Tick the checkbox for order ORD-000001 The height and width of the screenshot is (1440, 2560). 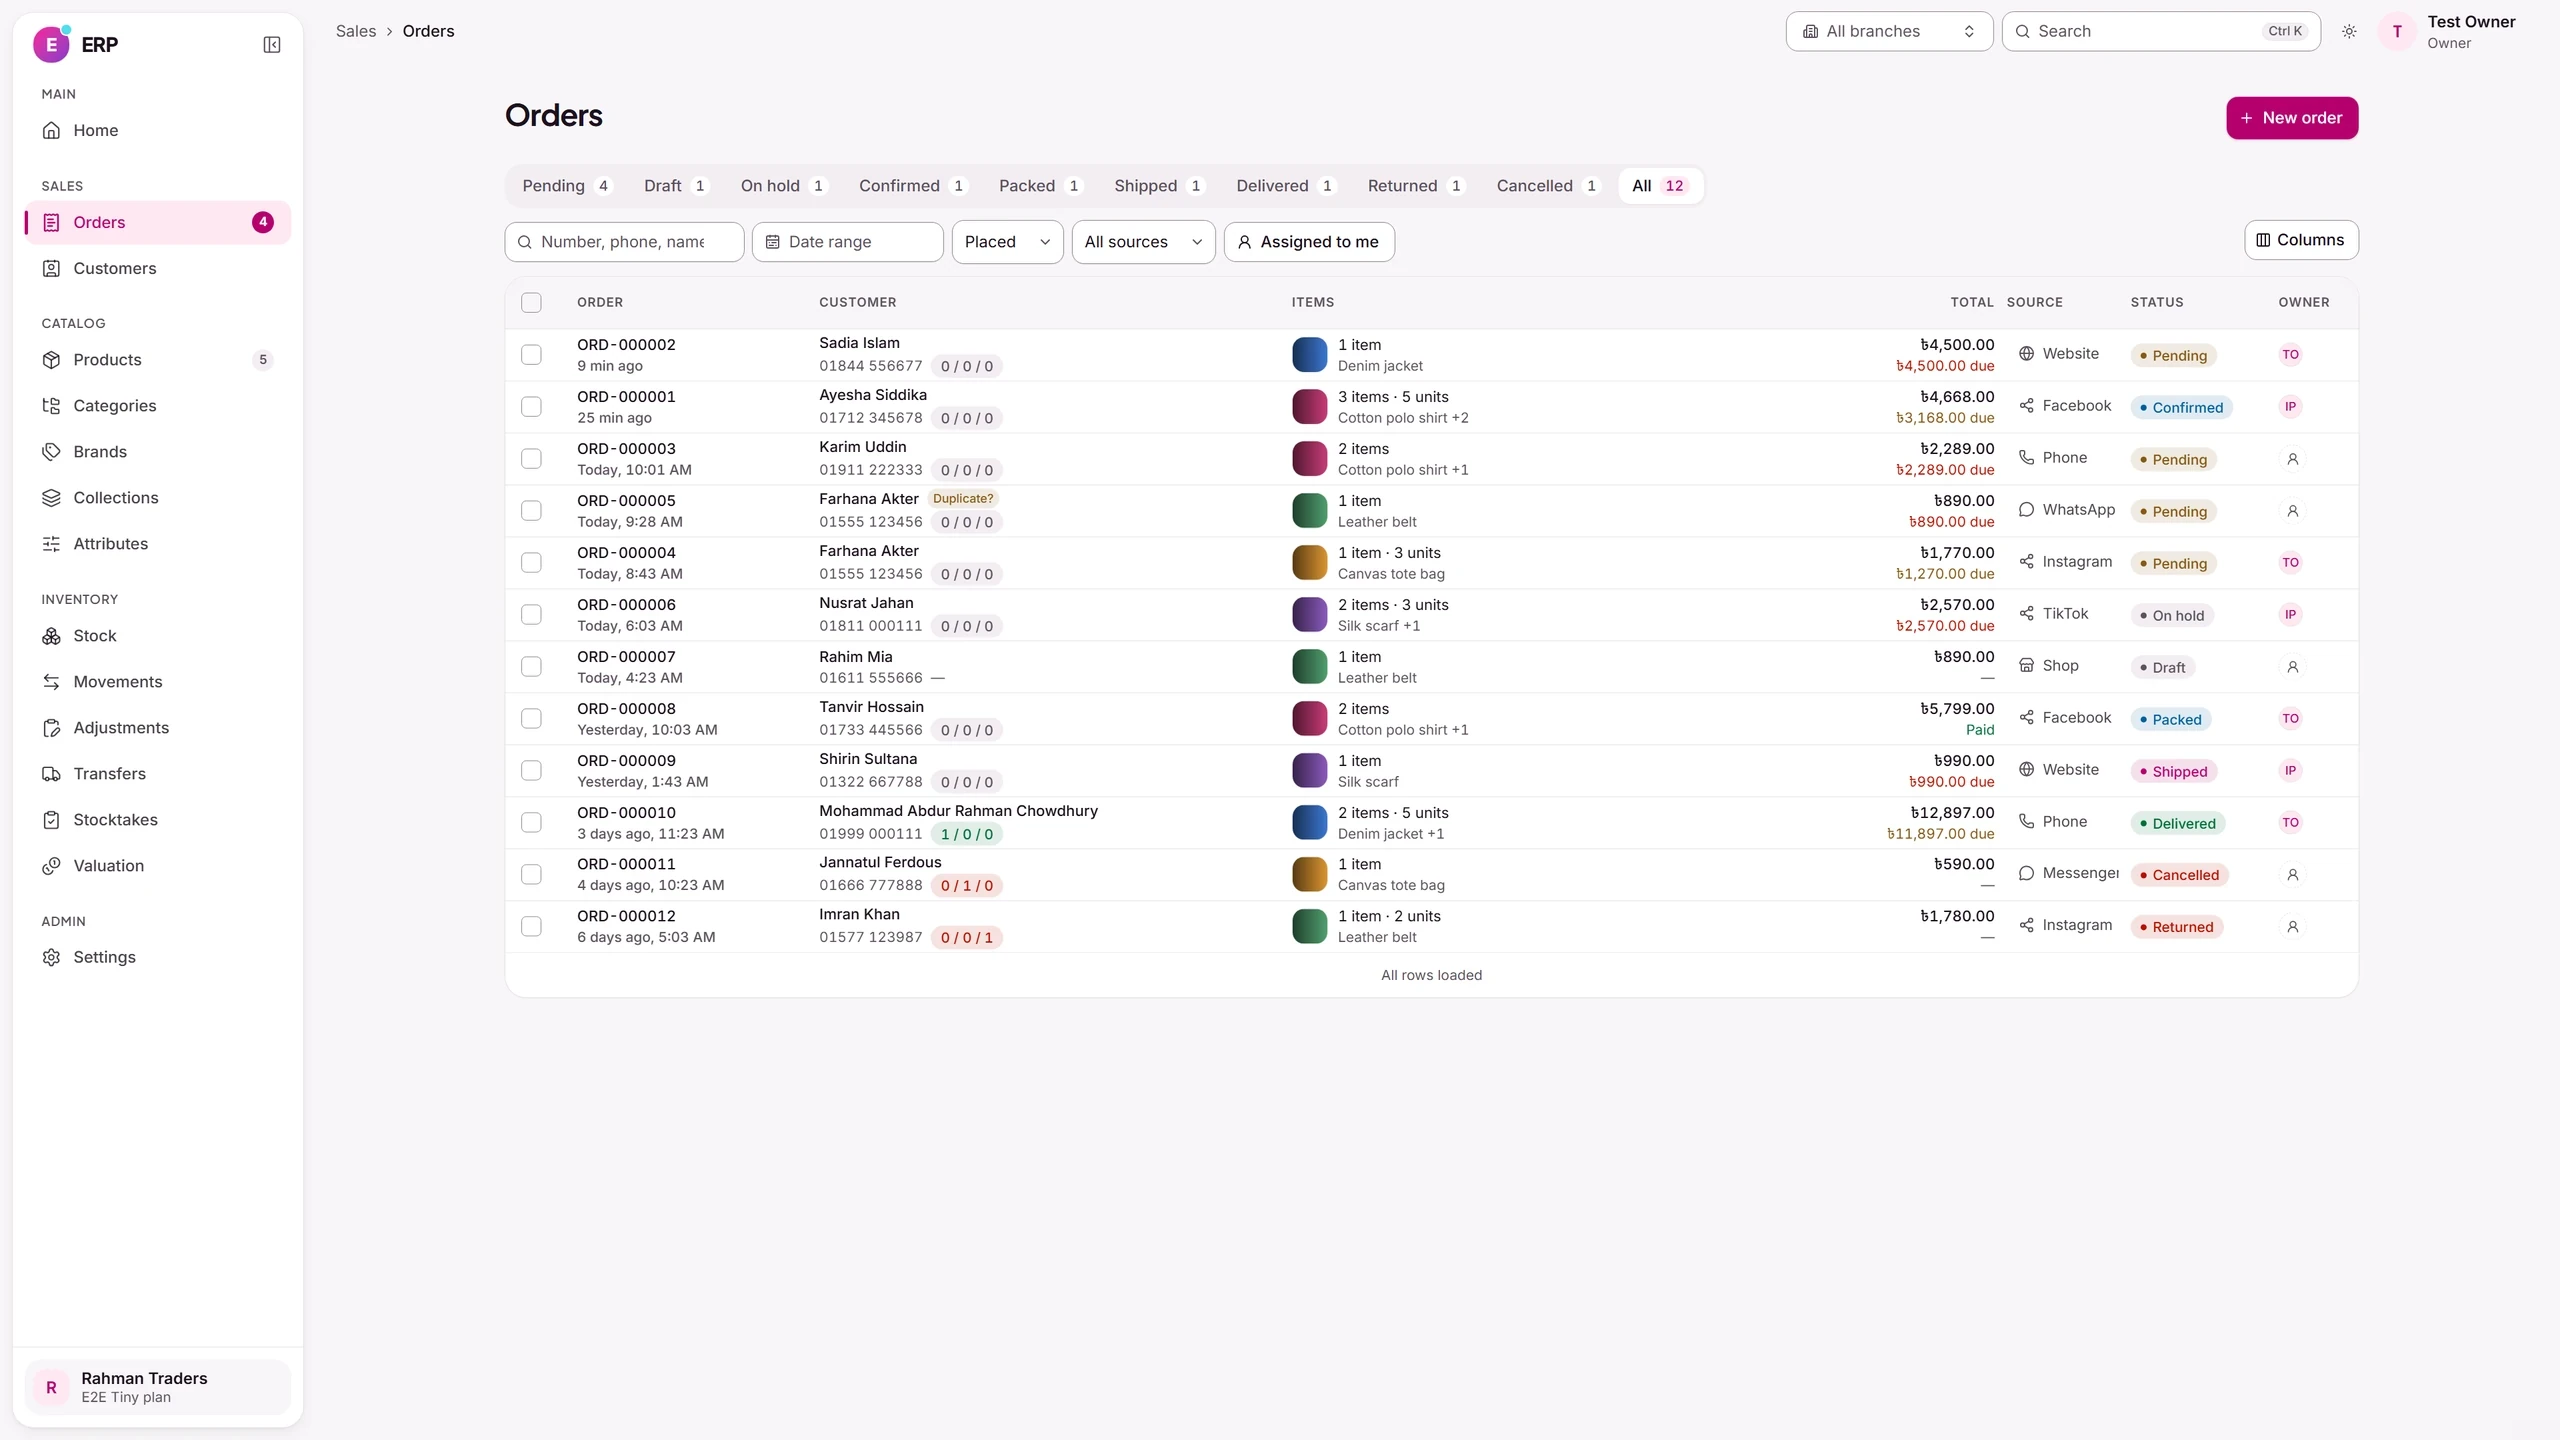[x=531, y=407]
